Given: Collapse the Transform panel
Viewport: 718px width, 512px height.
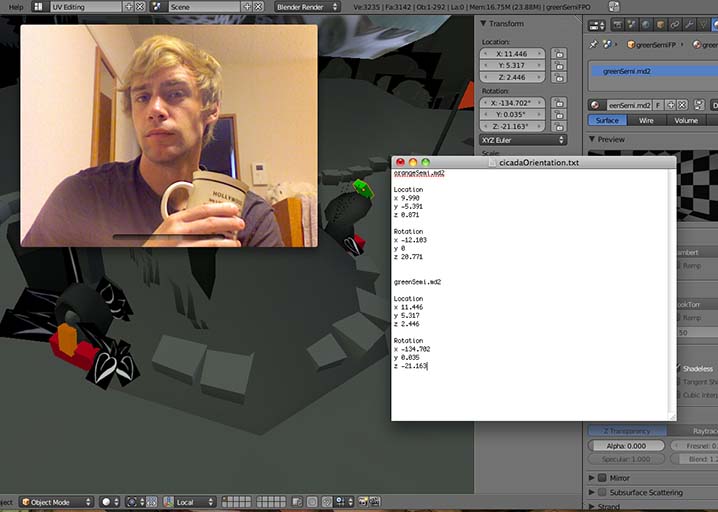Looking at the screenshot, I should click(484, 24).
